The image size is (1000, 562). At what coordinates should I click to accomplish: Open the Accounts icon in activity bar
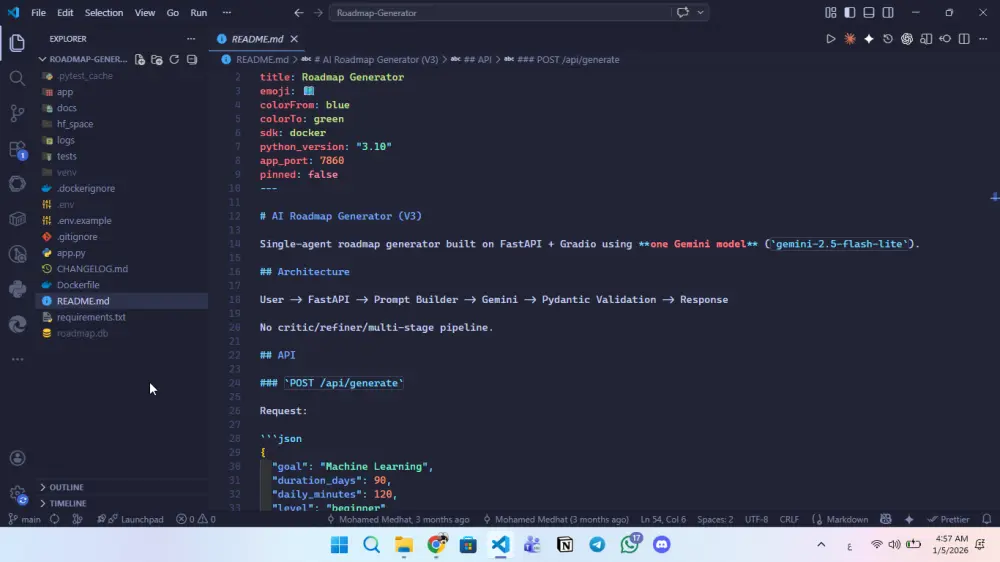(17, 458)
